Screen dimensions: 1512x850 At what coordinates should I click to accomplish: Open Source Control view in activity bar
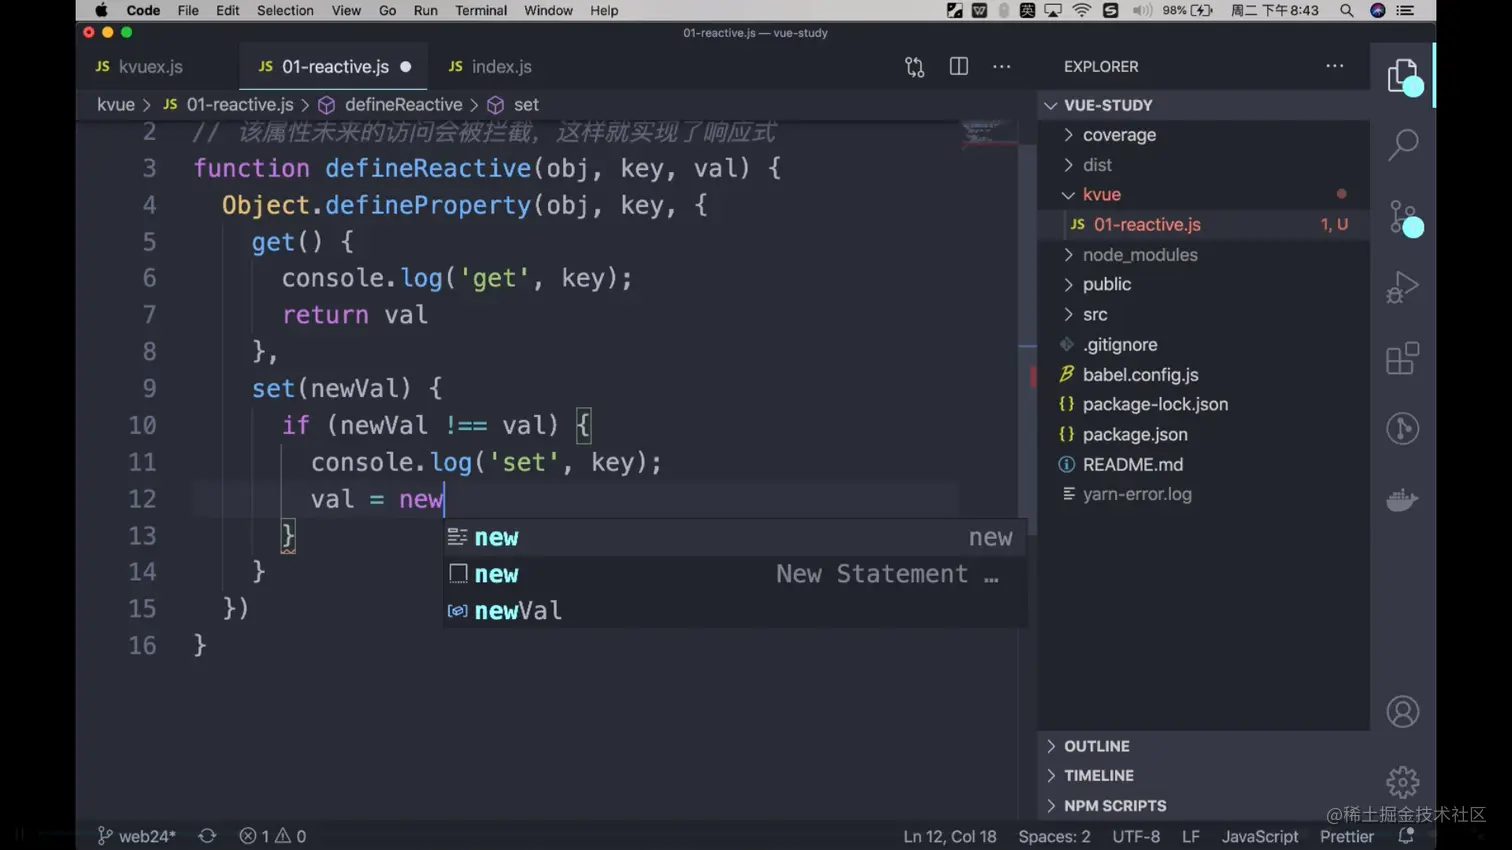[1403, 217]
